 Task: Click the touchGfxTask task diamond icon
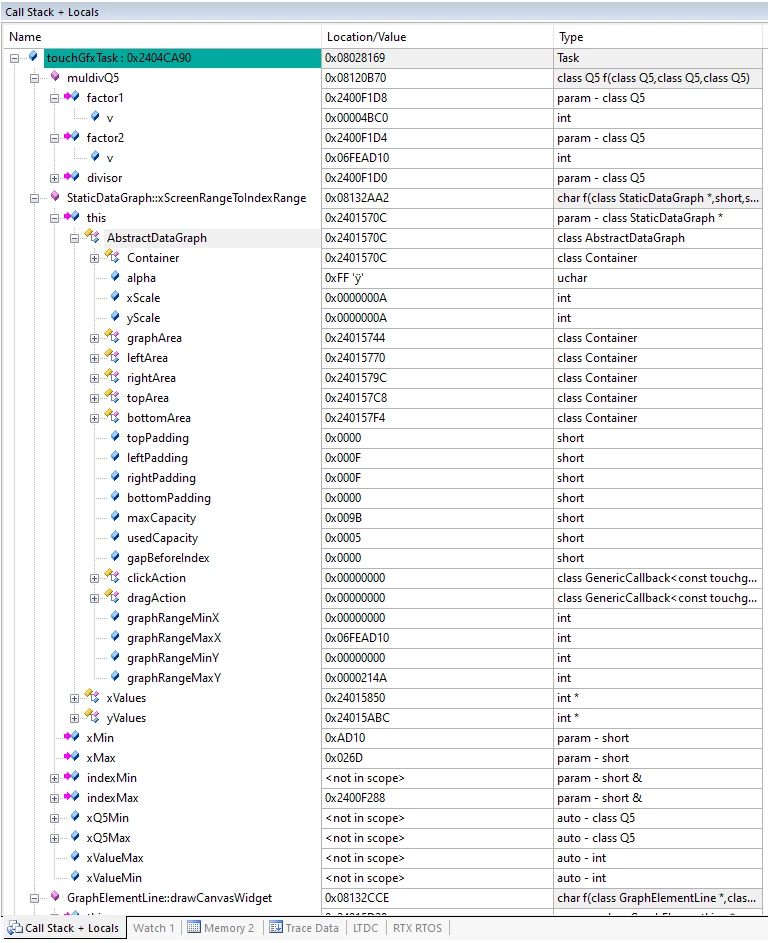[33, 57]
